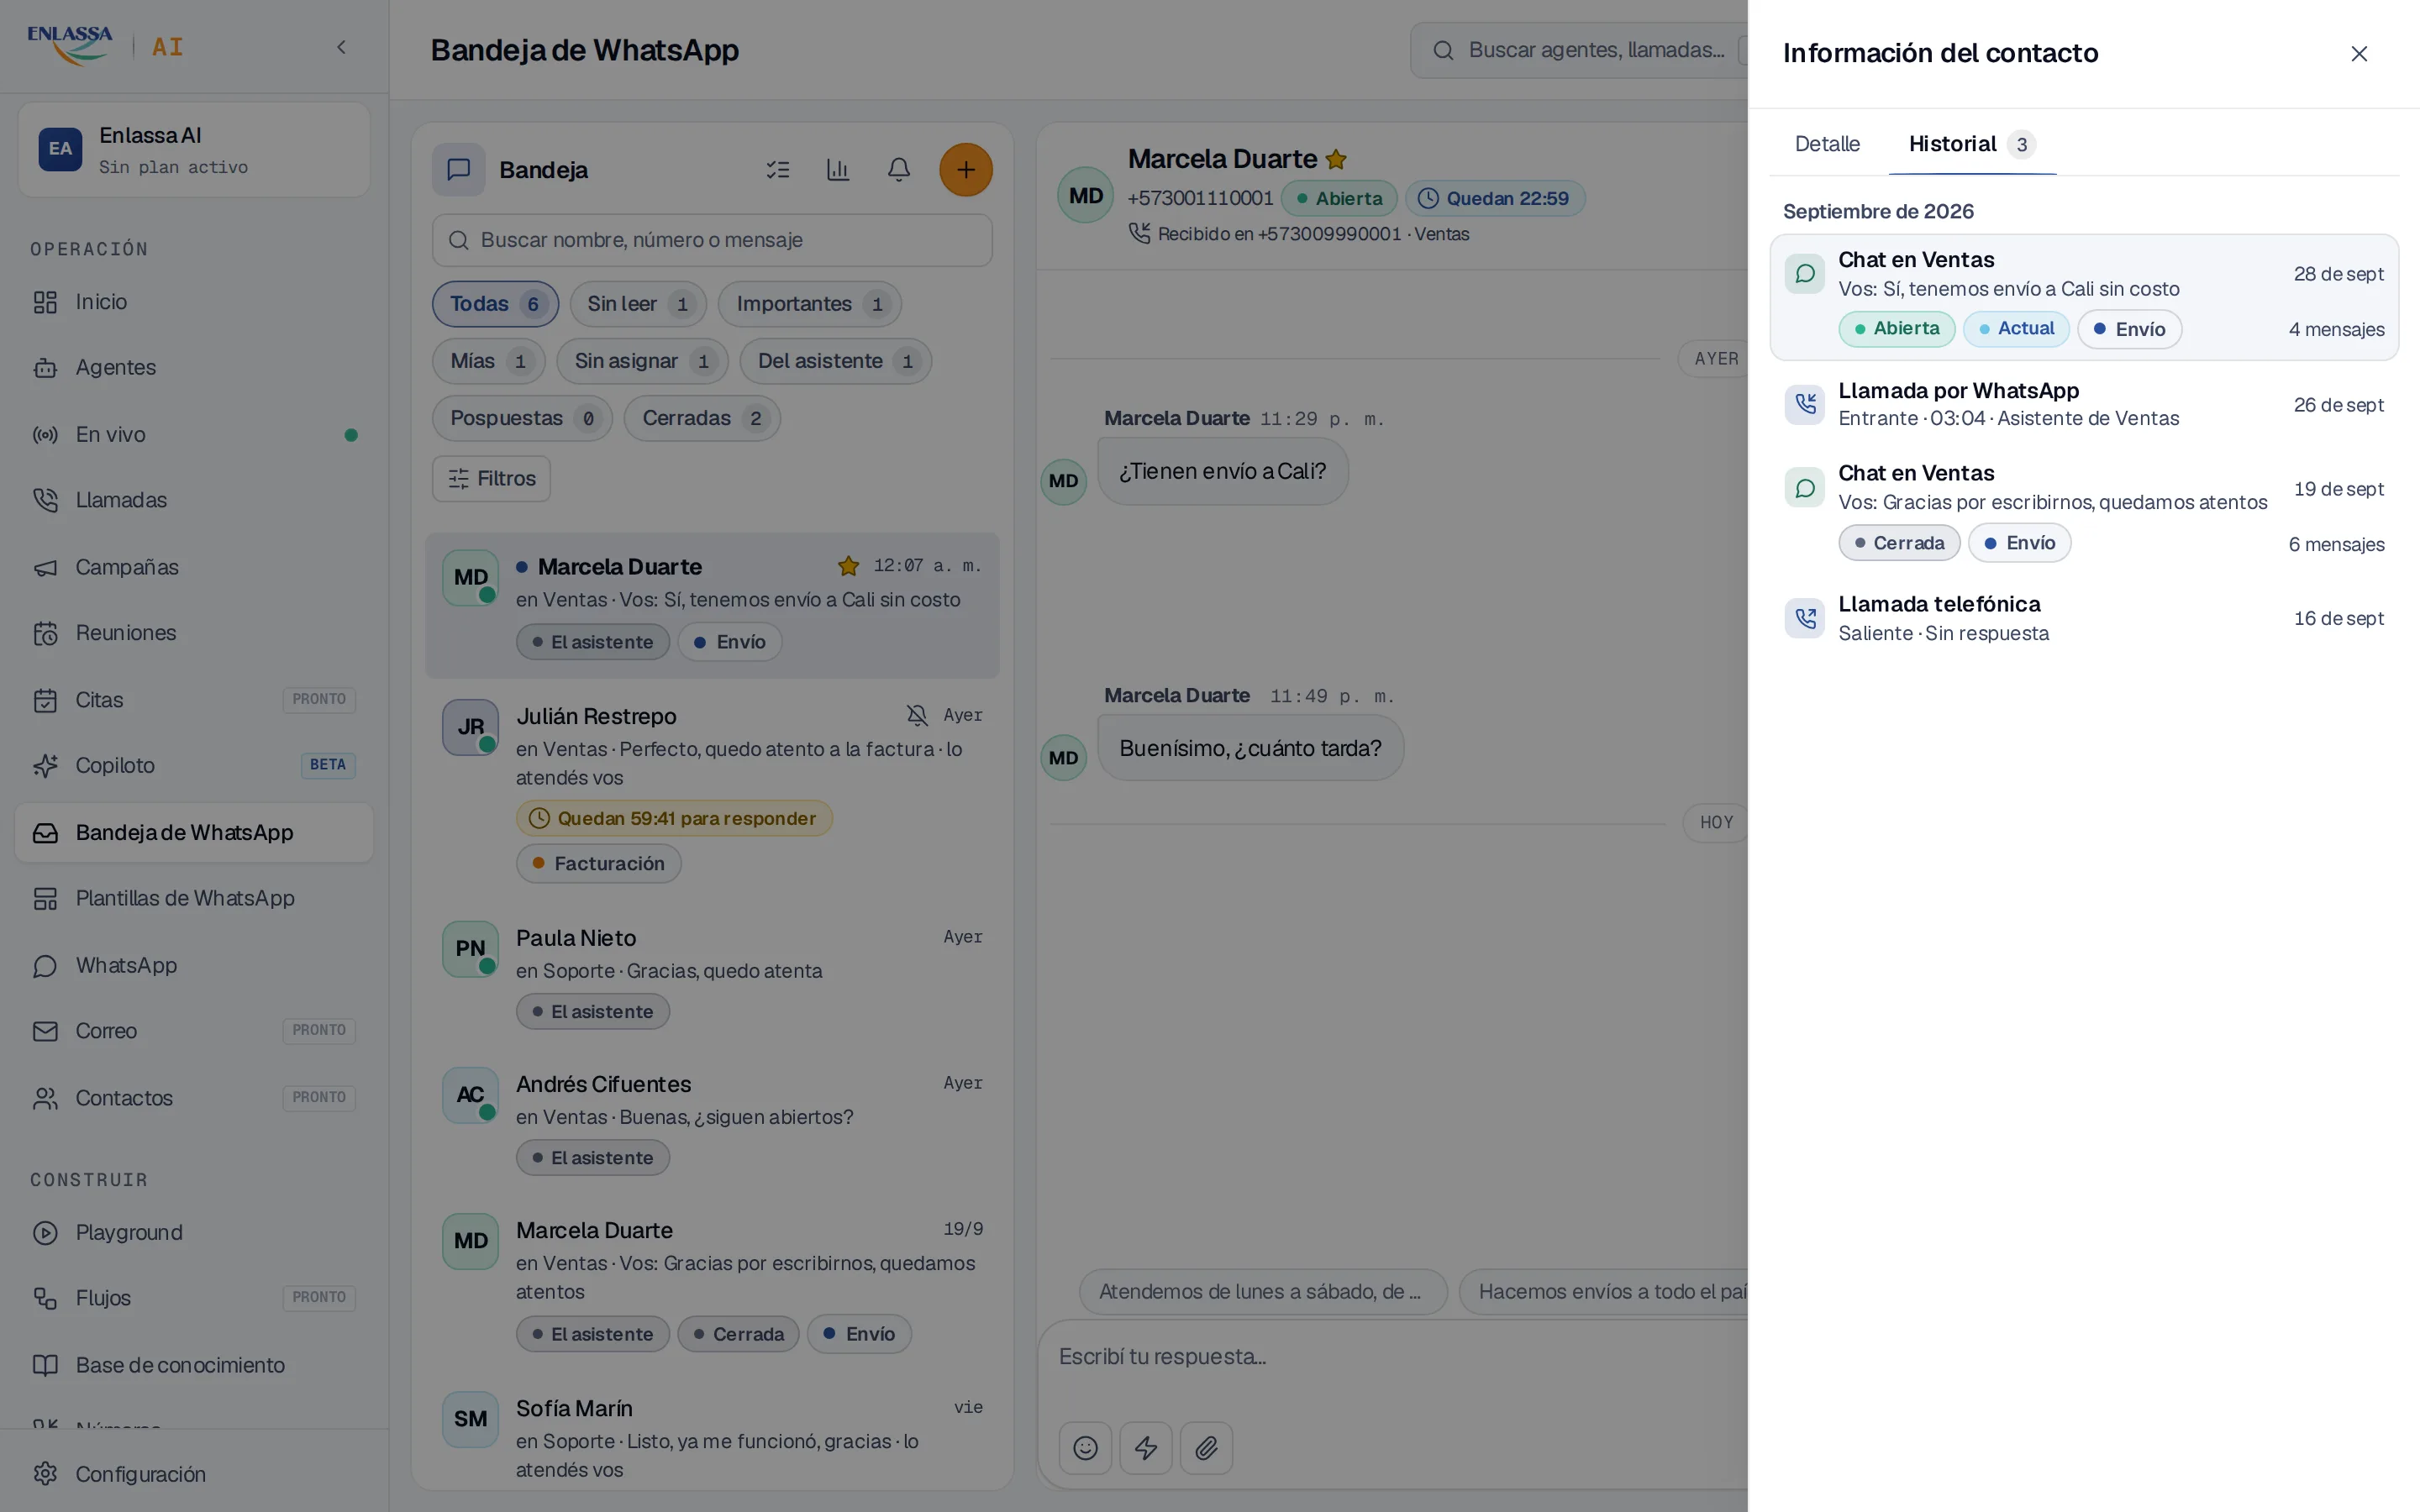Open the Paula Nieto conversation

pos(712,975)
